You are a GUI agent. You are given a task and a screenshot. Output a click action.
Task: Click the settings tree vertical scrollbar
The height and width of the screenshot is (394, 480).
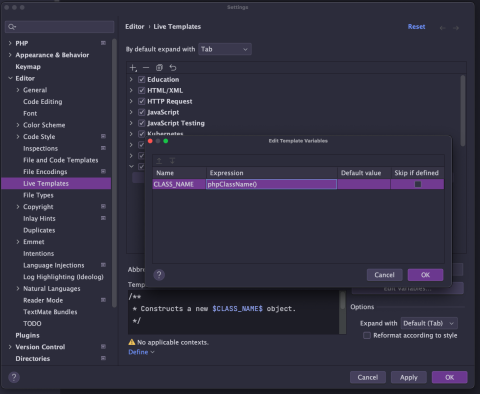[114, 173]
